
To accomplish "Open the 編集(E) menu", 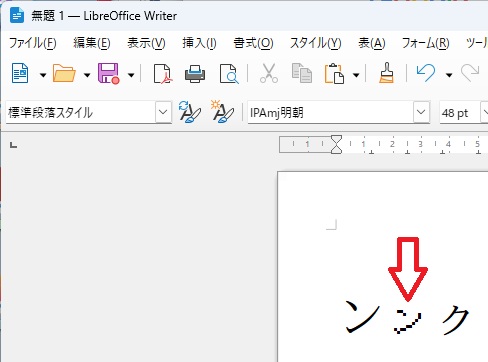I will tap(92, 43).
